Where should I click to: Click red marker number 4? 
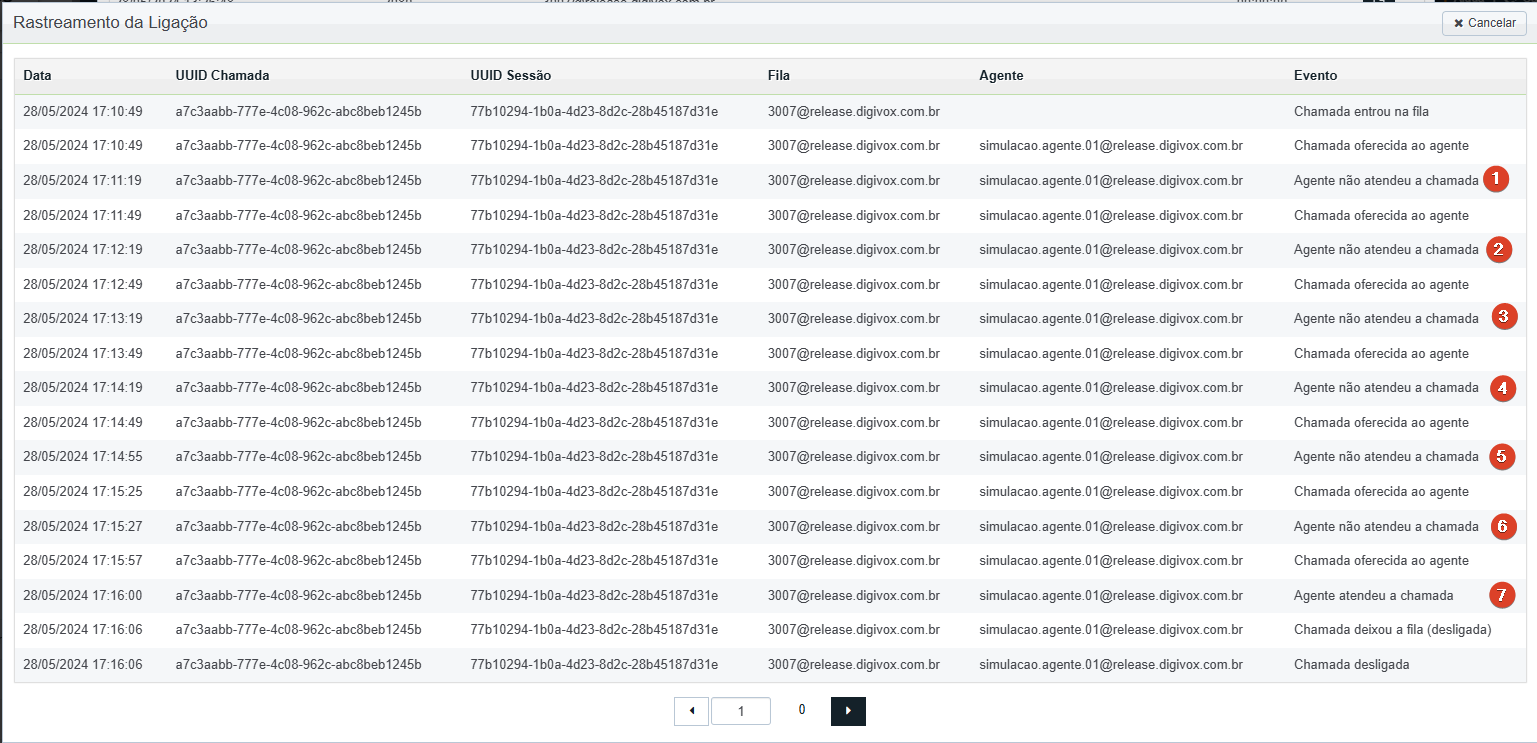coord(1502,388)
